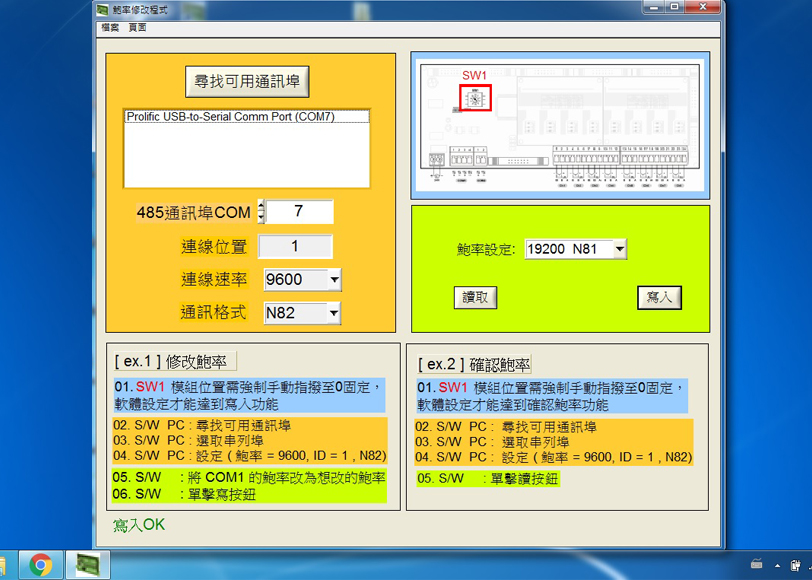Open the 鮑率設定 19200 N81 dropdown

point(620,249)
